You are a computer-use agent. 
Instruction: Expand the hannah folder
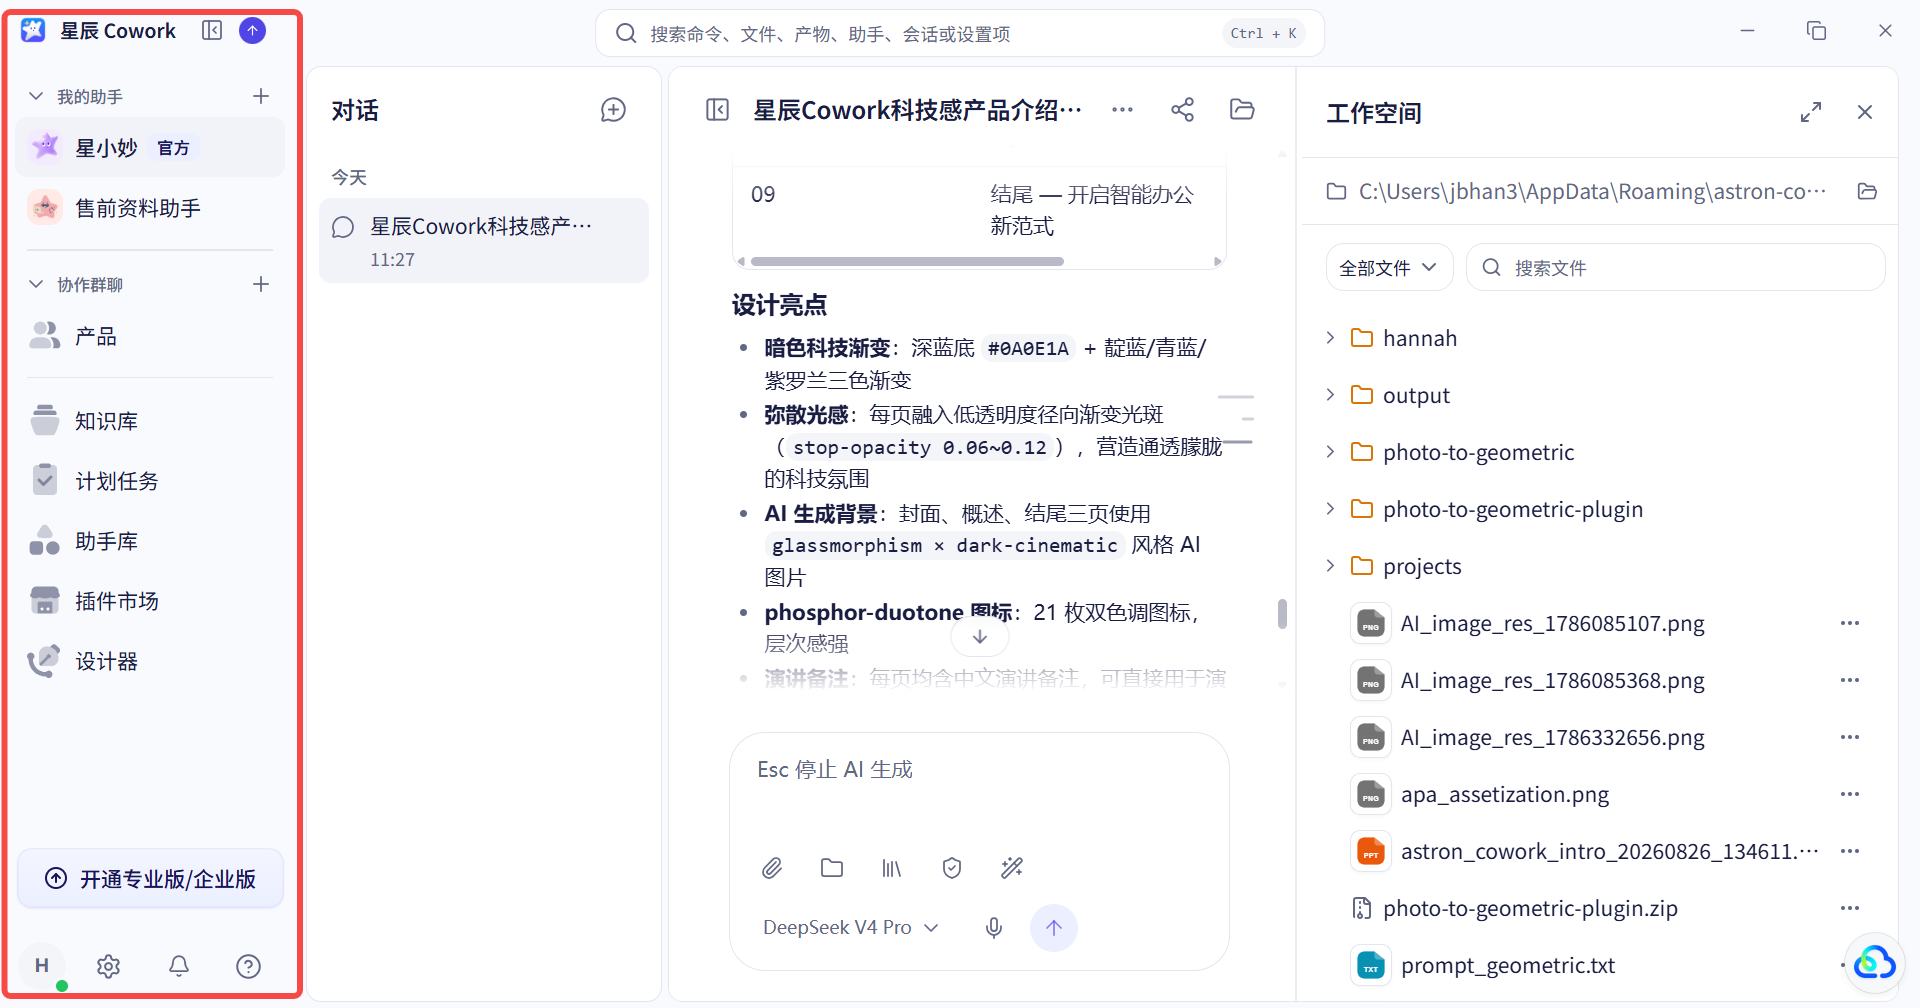(1330, 338)
